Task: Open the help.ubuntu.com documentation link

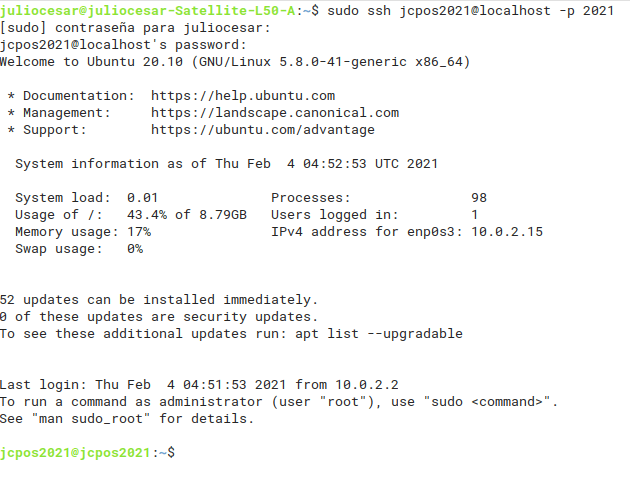Action: tap(242, 96)
